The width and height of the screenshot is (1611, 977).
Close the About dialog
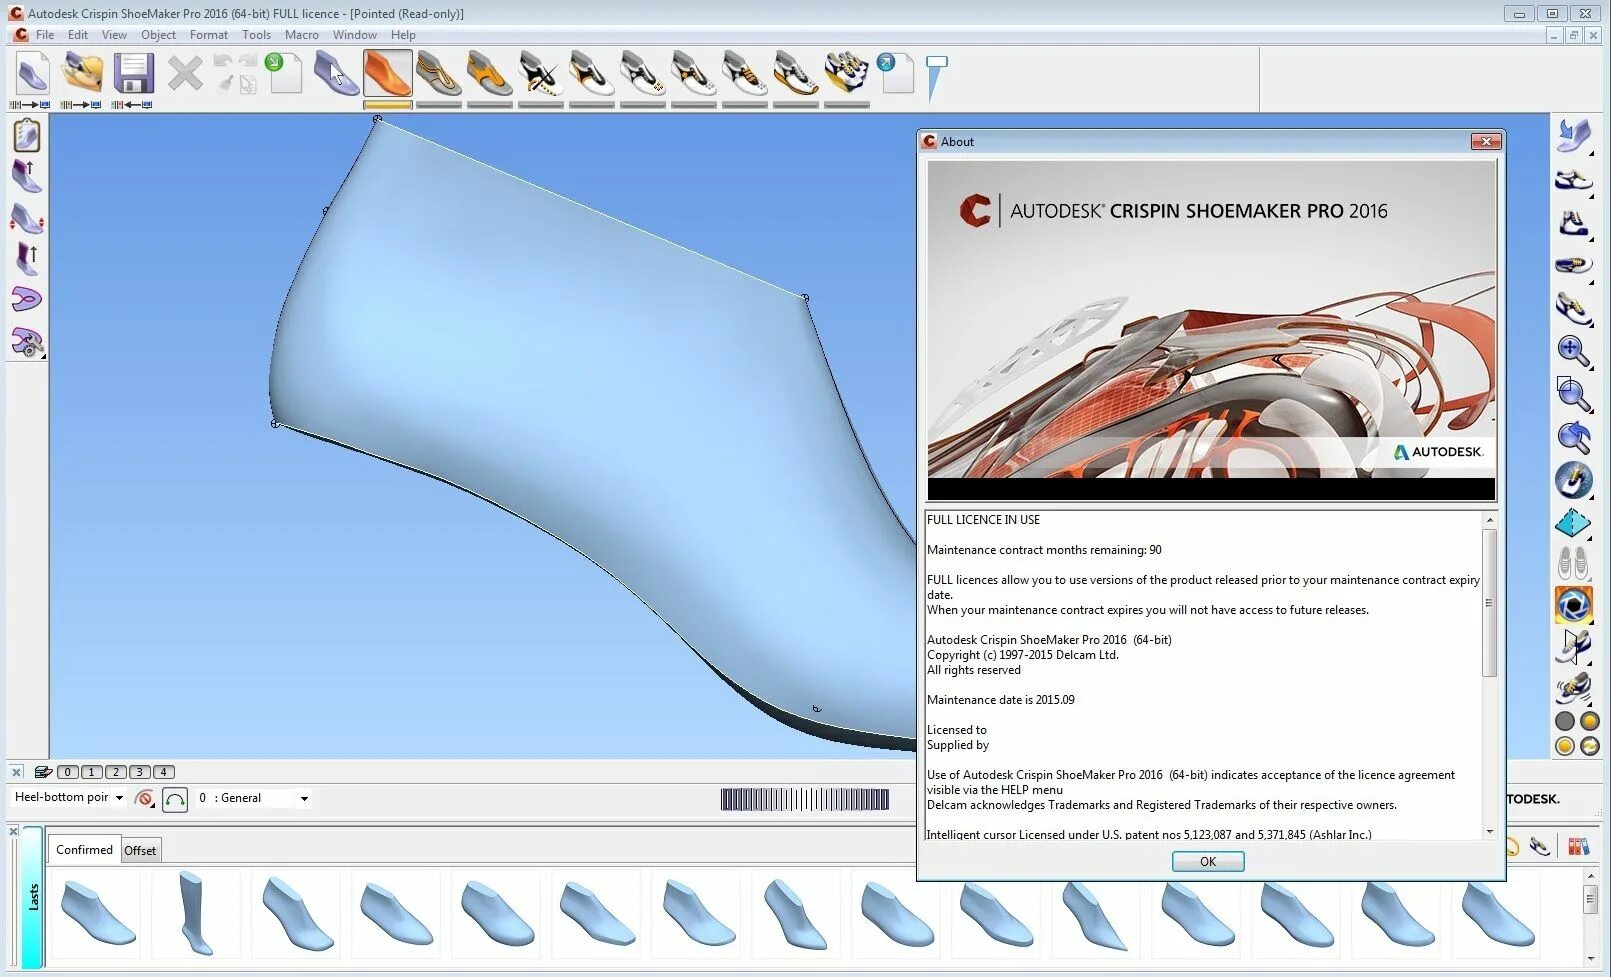pos(1486,141)
